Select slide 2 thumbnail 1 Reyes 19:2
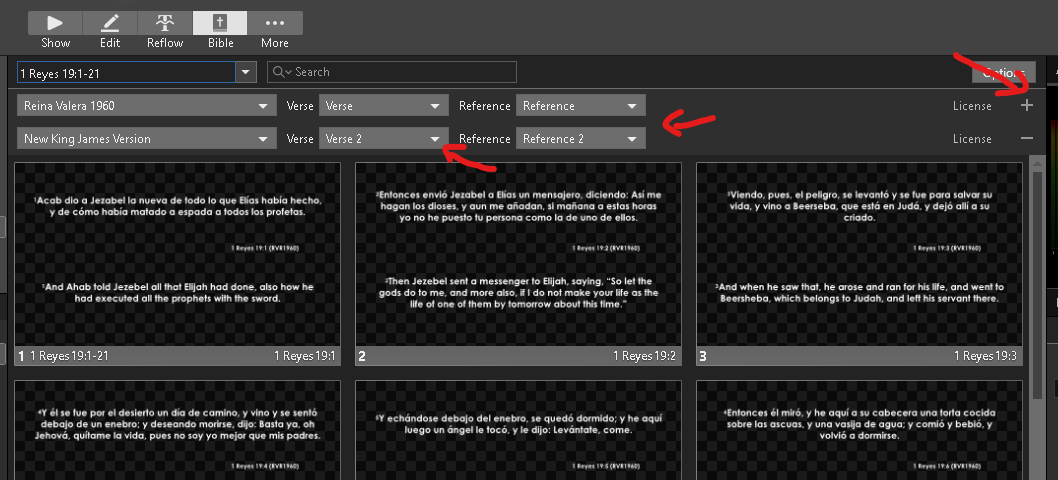 click(518, 264)
